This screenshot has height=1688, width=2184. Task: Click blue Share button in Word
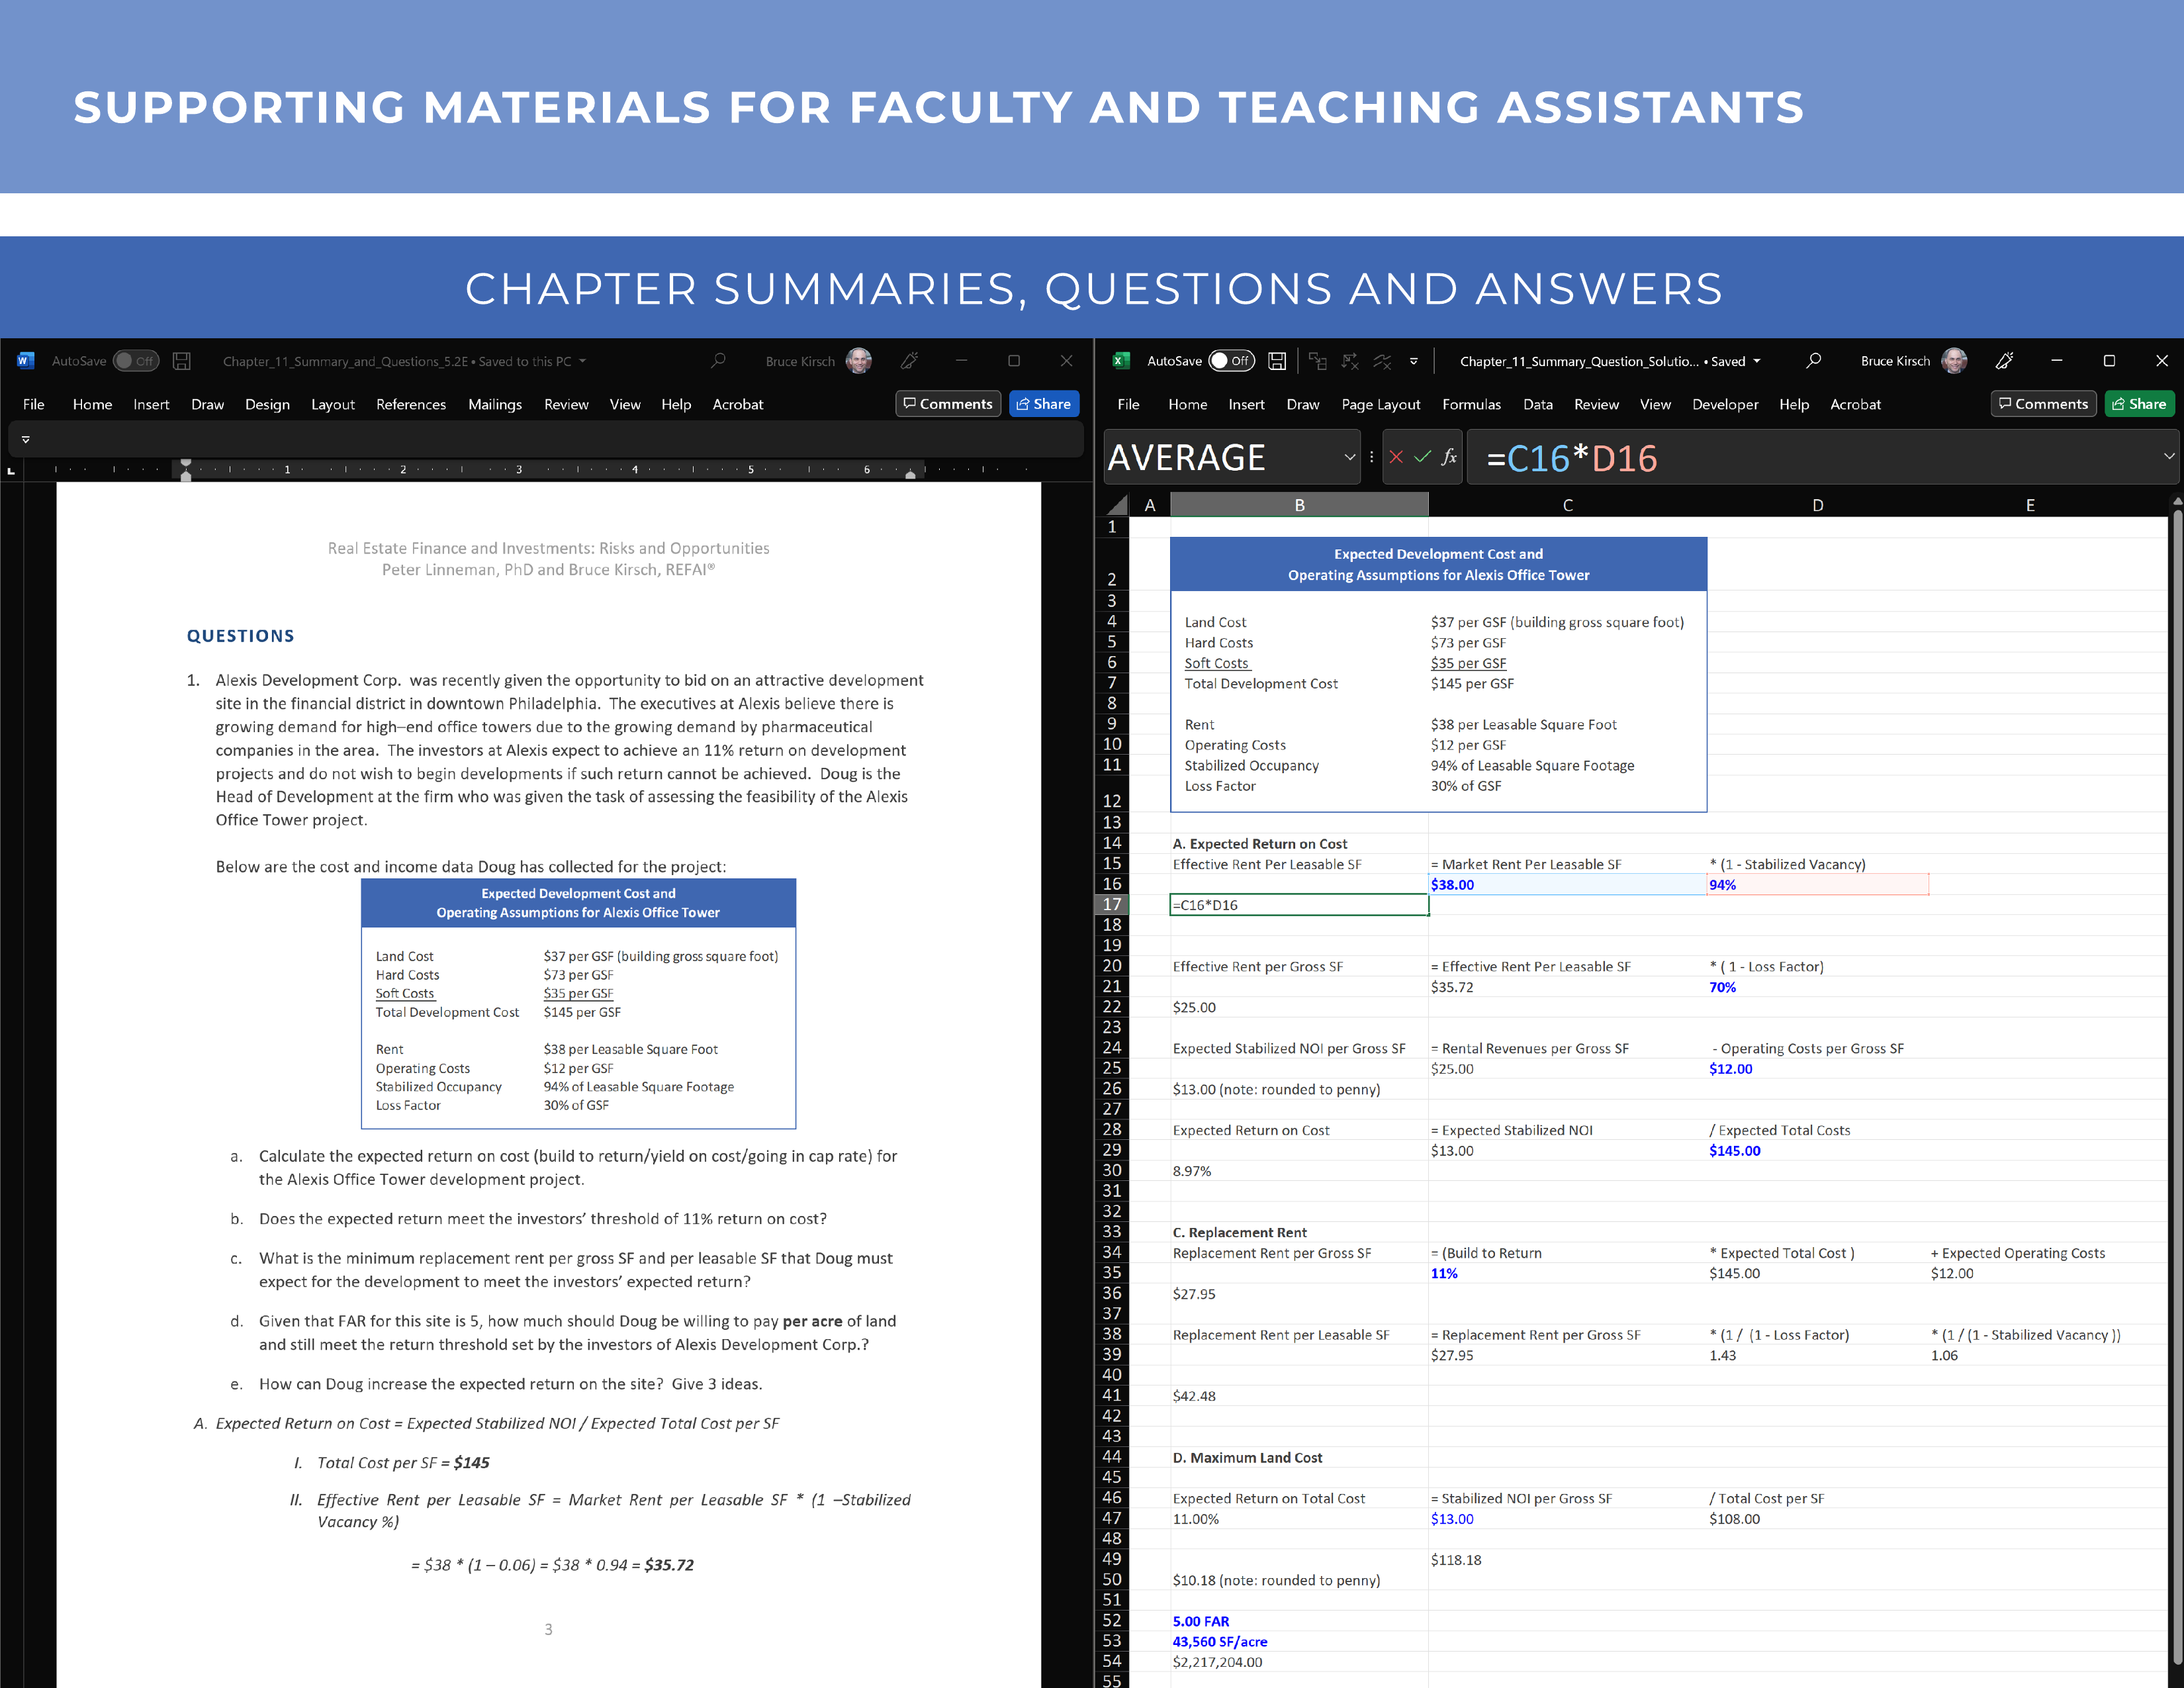(1044, 404)
